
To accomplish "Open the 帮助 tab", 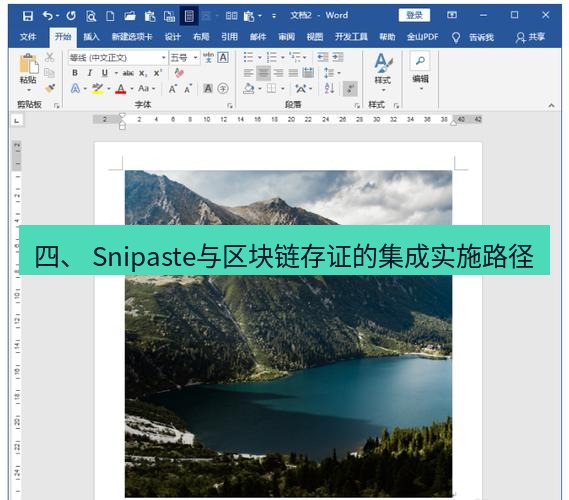I will [387, 37].
